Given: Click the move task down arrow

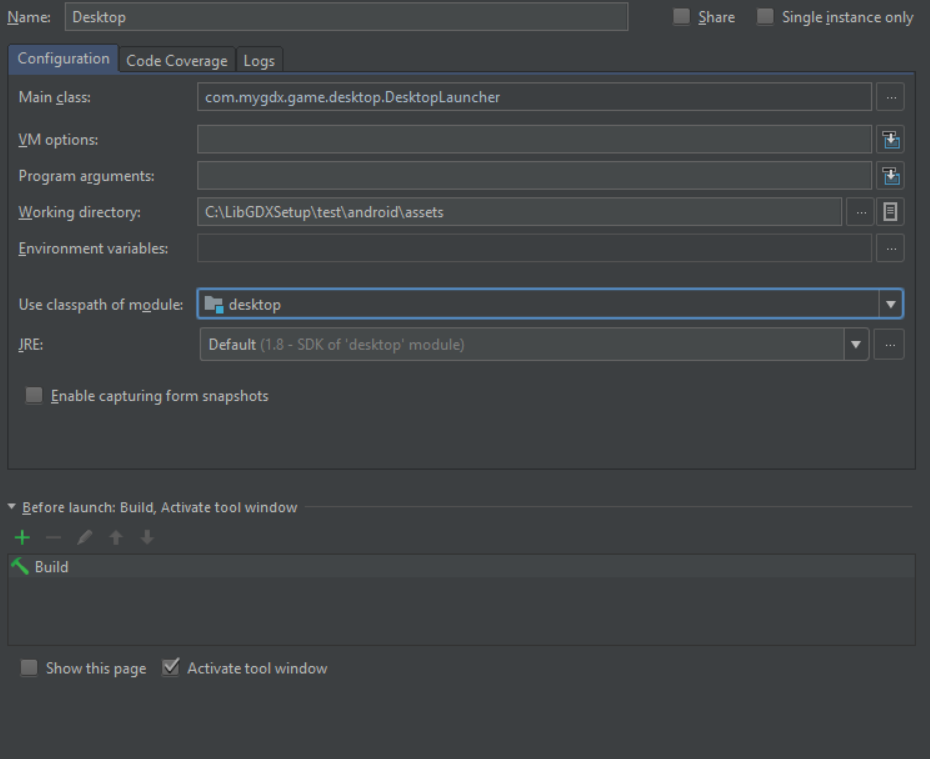Looking at the screenshot, I should [x=147, y=537].
